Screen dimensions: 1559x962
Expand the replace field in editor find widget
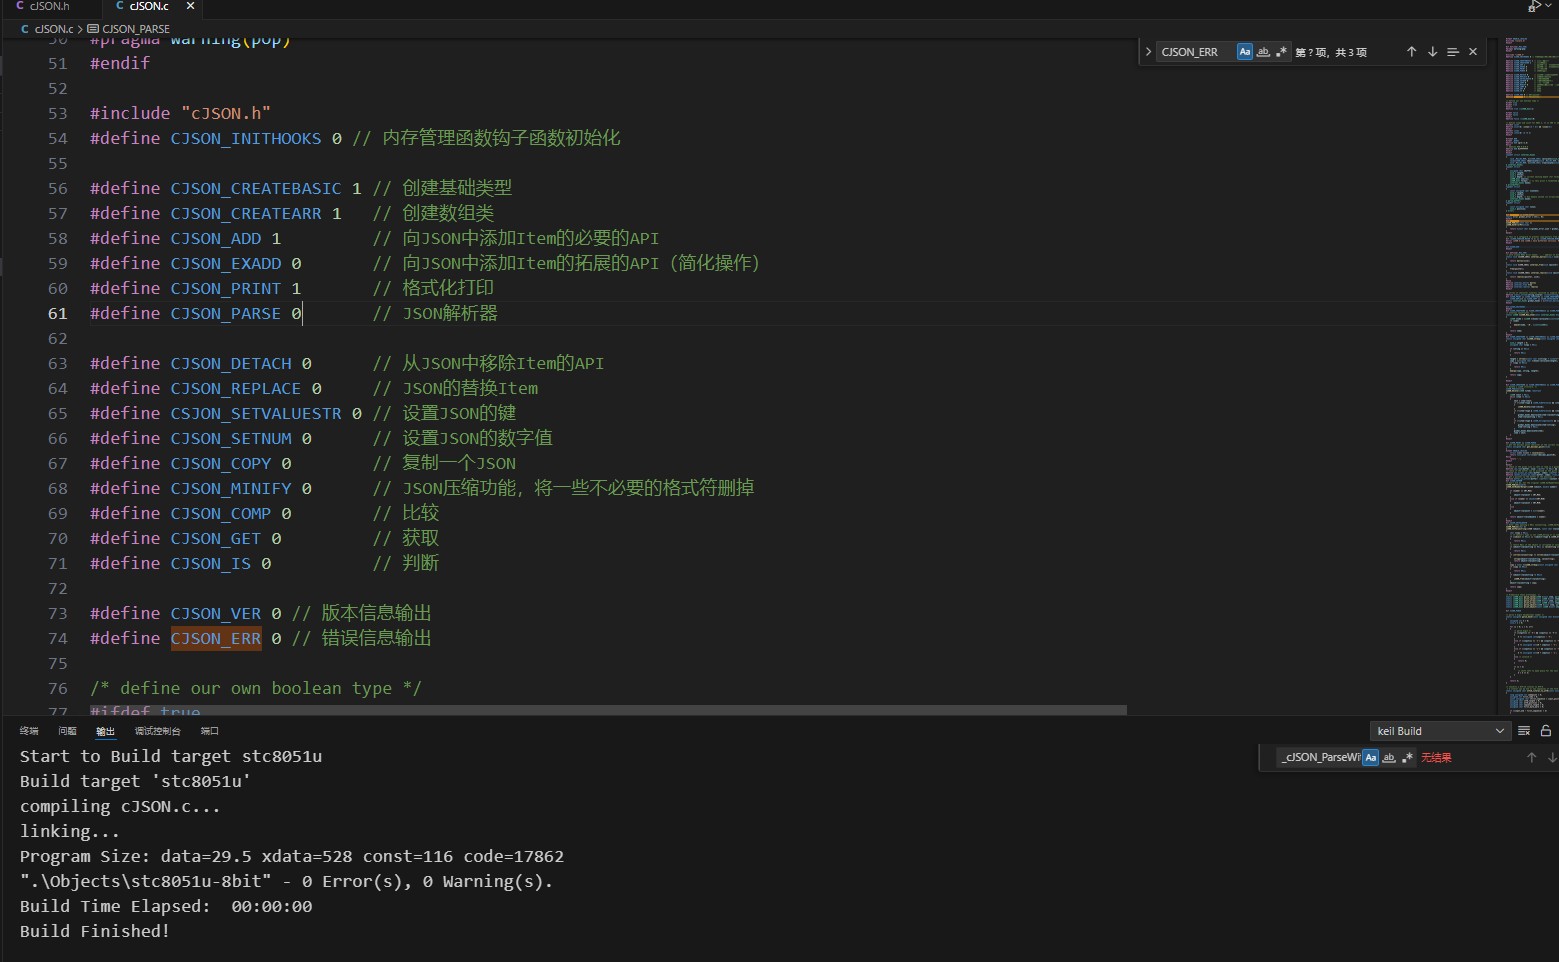tap(1147, 52)
